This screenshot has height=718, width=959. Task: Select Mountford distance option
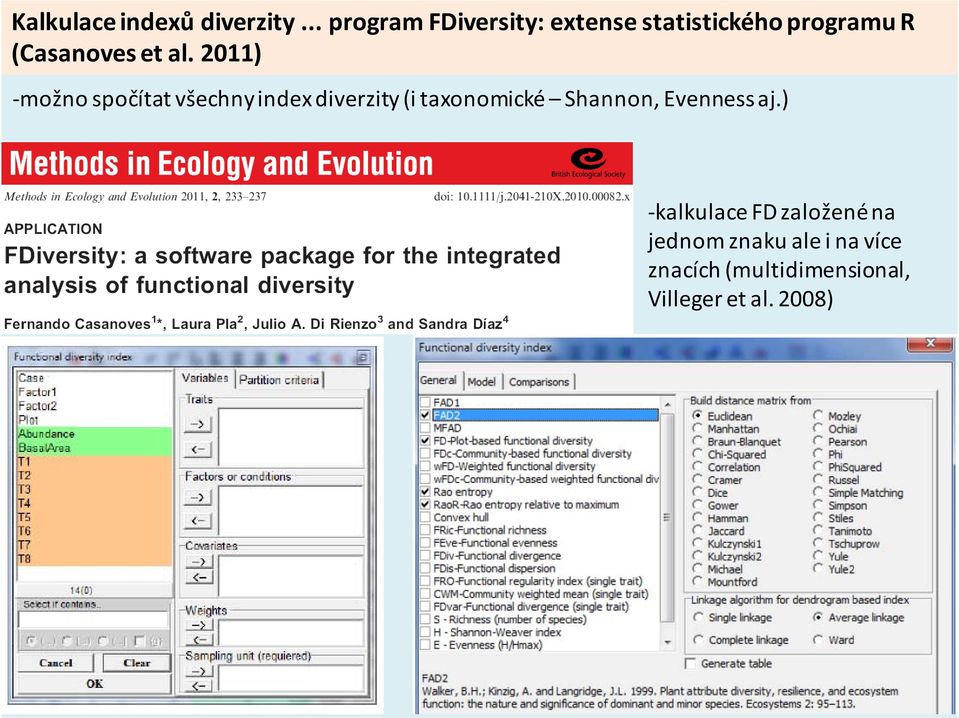click(697, 581)
